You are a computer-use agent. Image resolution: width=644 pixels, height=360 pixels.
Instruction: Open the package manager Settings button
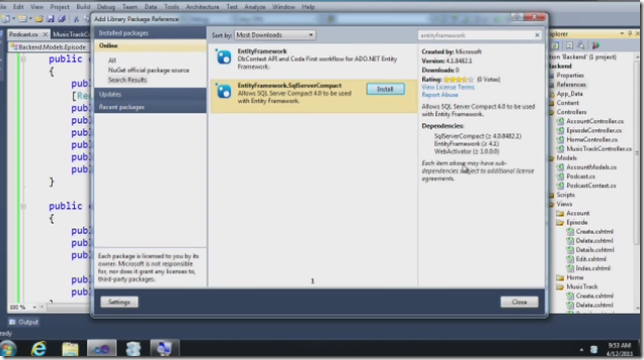119,302
